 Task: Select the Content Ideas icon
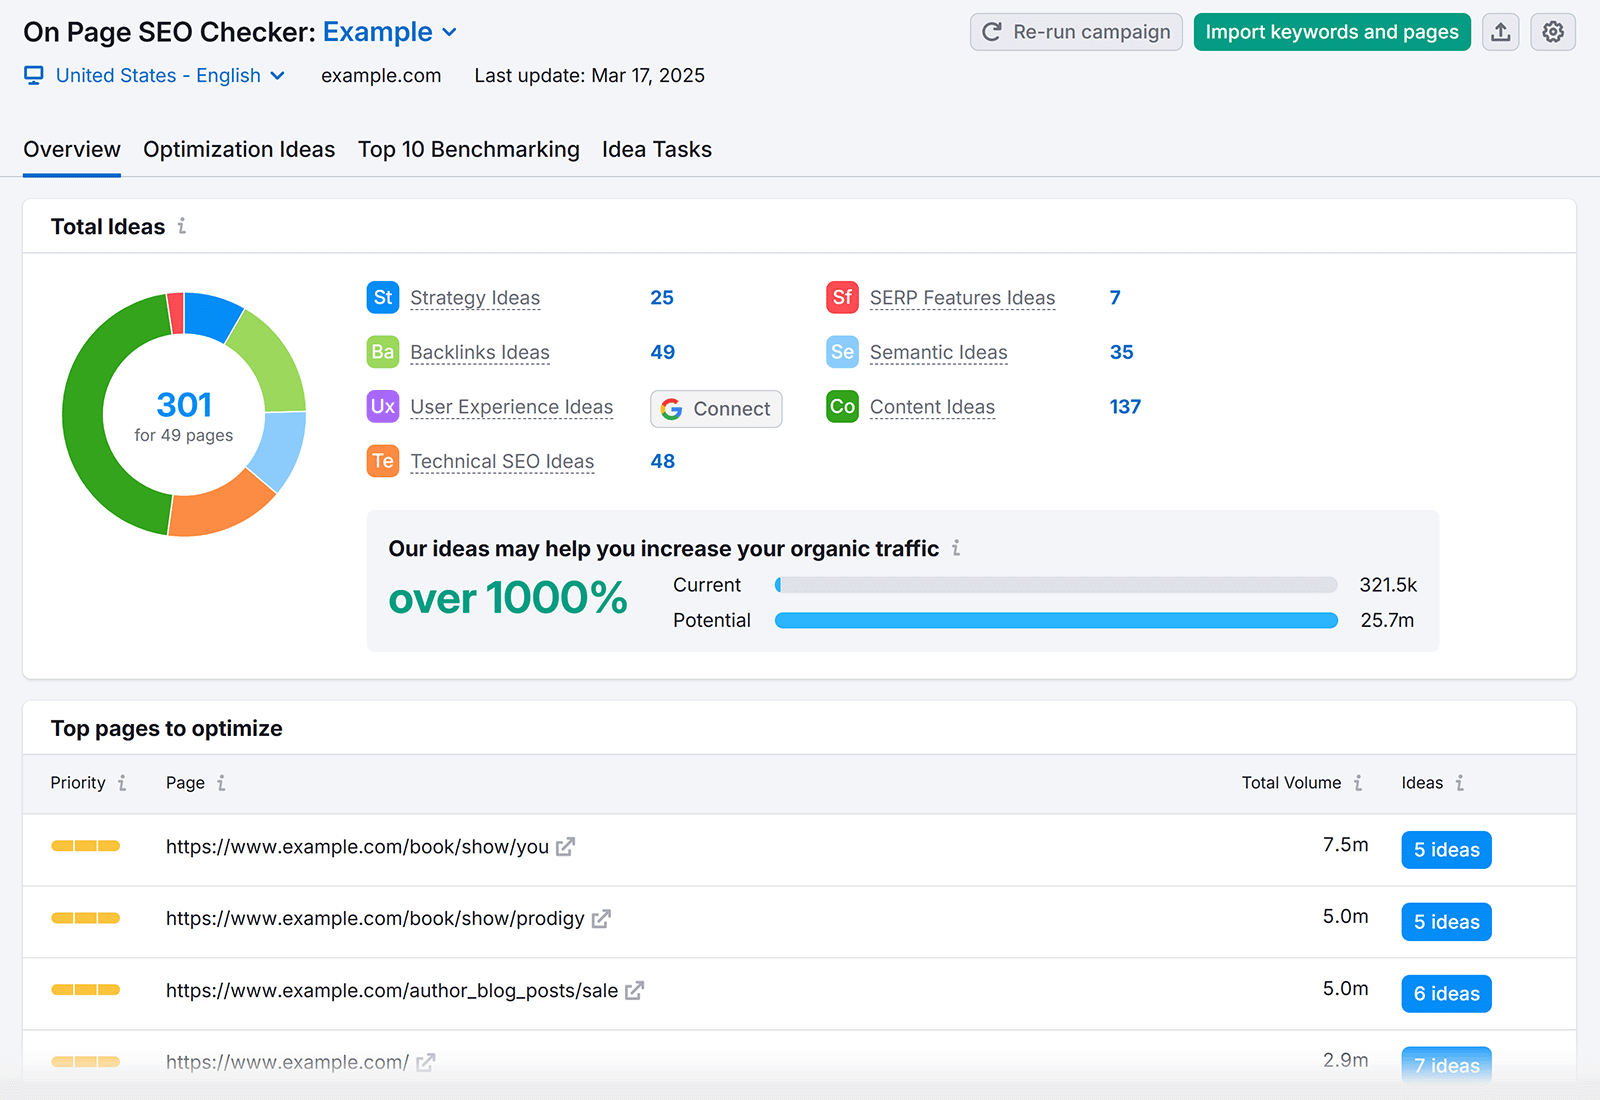843,407
